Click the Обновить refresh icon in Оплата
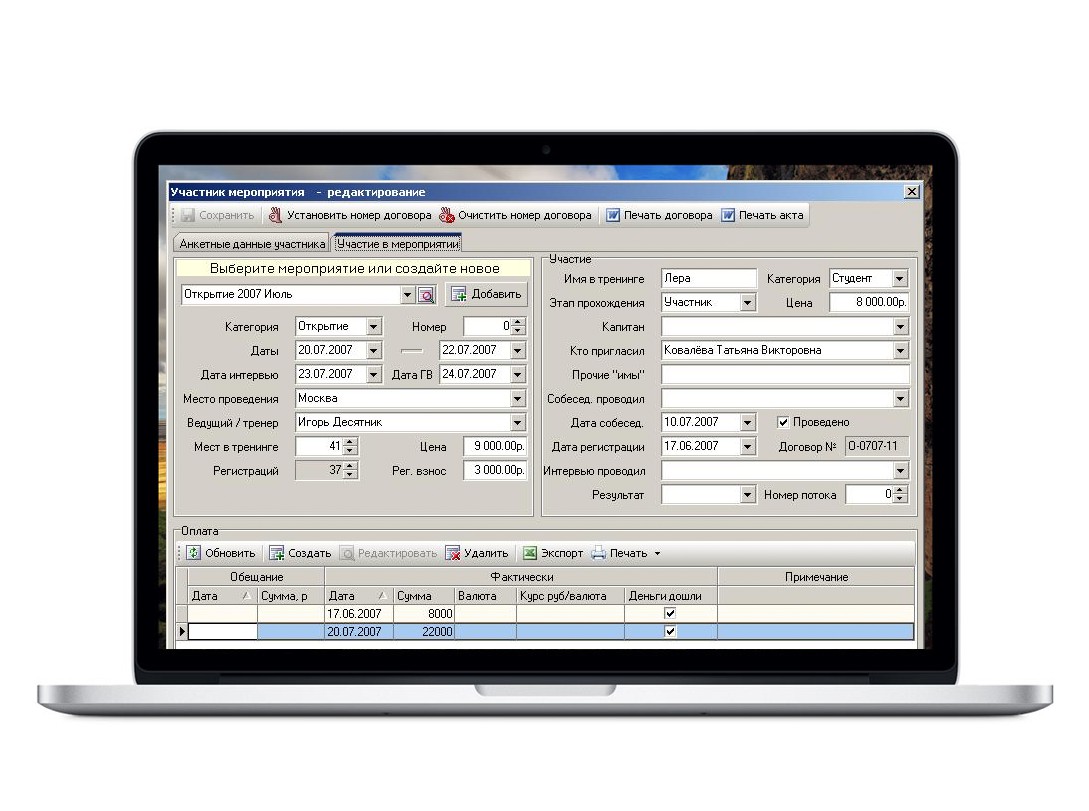1089x811 pixels. coord(194,553)
